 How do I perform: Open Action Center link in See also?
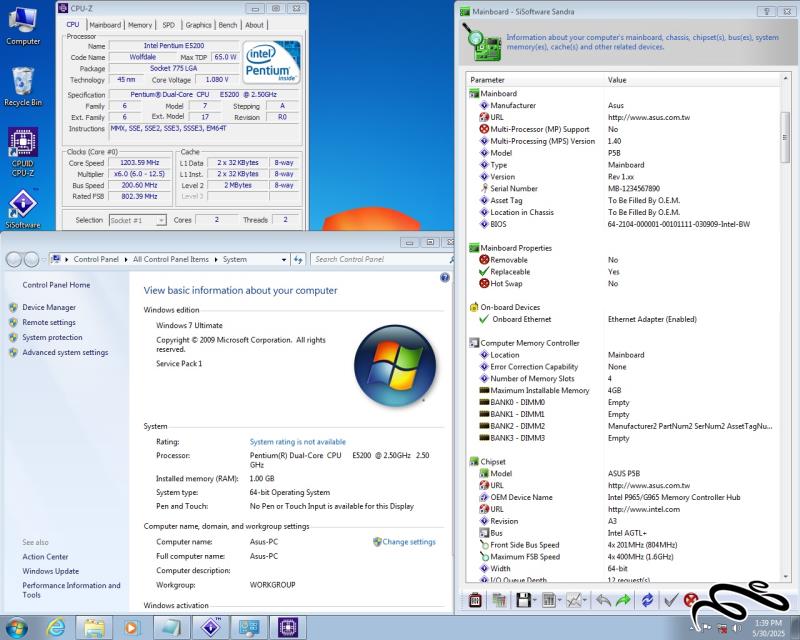point(45,557)
